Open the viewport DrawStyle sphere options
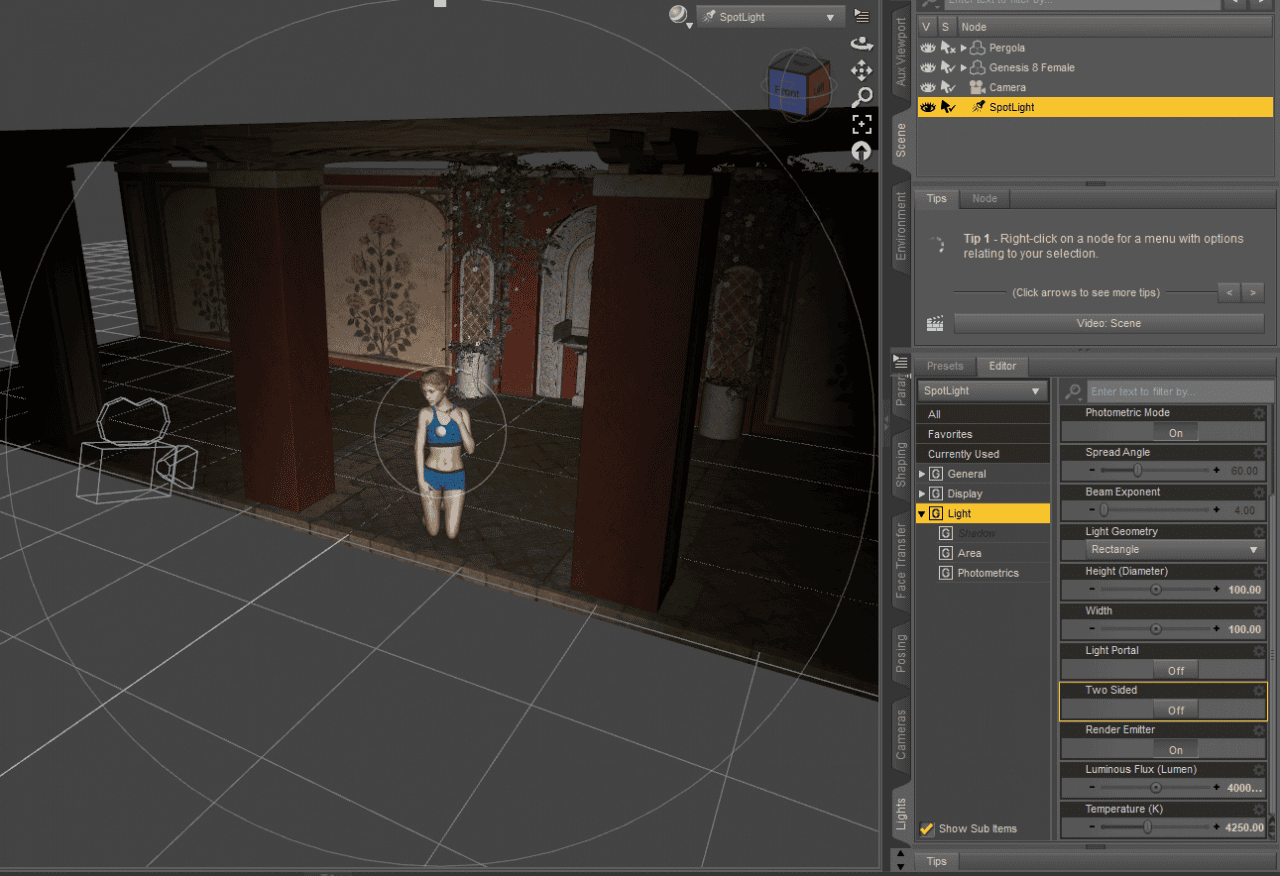Screen dimensions: 1280x876 (676, 16)
